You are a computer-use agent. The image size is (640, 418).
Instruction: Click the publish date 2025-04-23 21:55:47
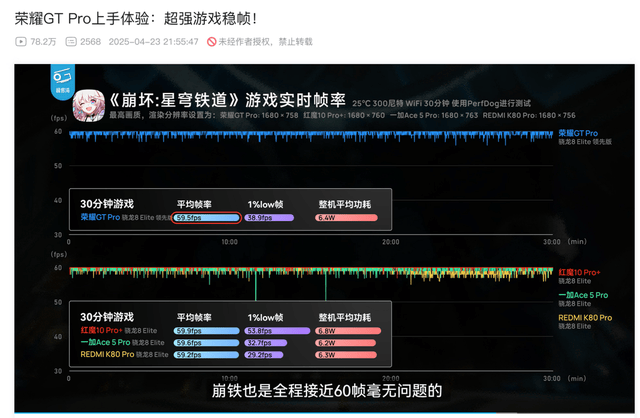pyautogui.click(x=153, y=42)
